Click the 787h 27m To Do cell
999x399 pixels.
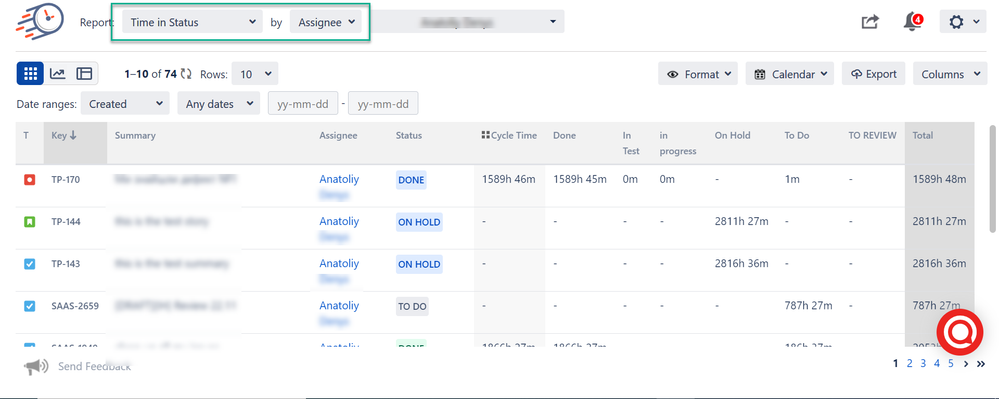(x=809, y=305)
